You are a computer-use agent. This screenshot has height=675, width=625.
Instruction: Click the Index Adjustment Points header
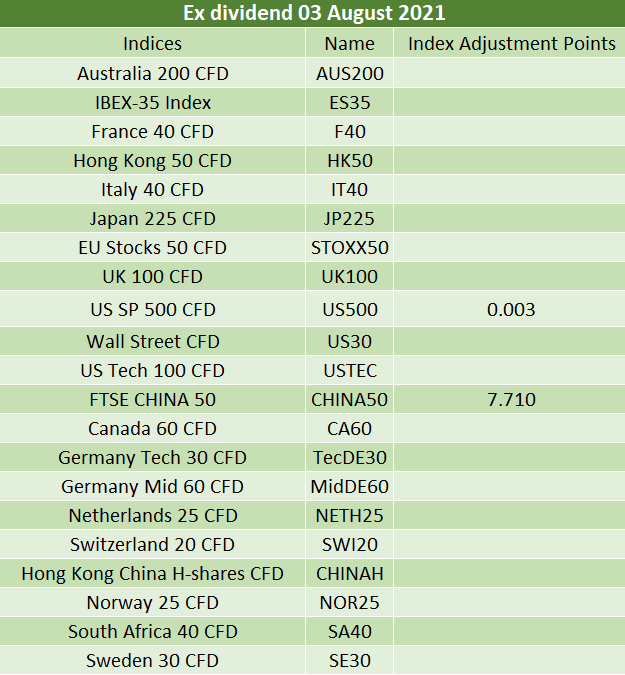(511, 43)
